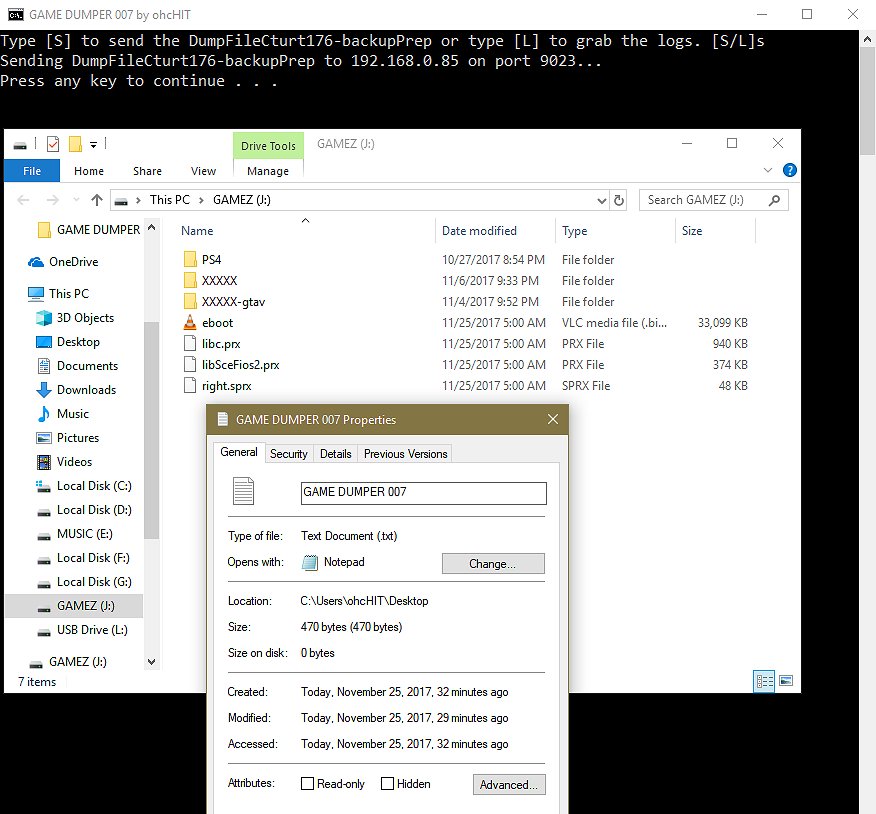Click the Up arrow navigation button
This screenshot has width=876, height=814.
[x=97, y=200]
